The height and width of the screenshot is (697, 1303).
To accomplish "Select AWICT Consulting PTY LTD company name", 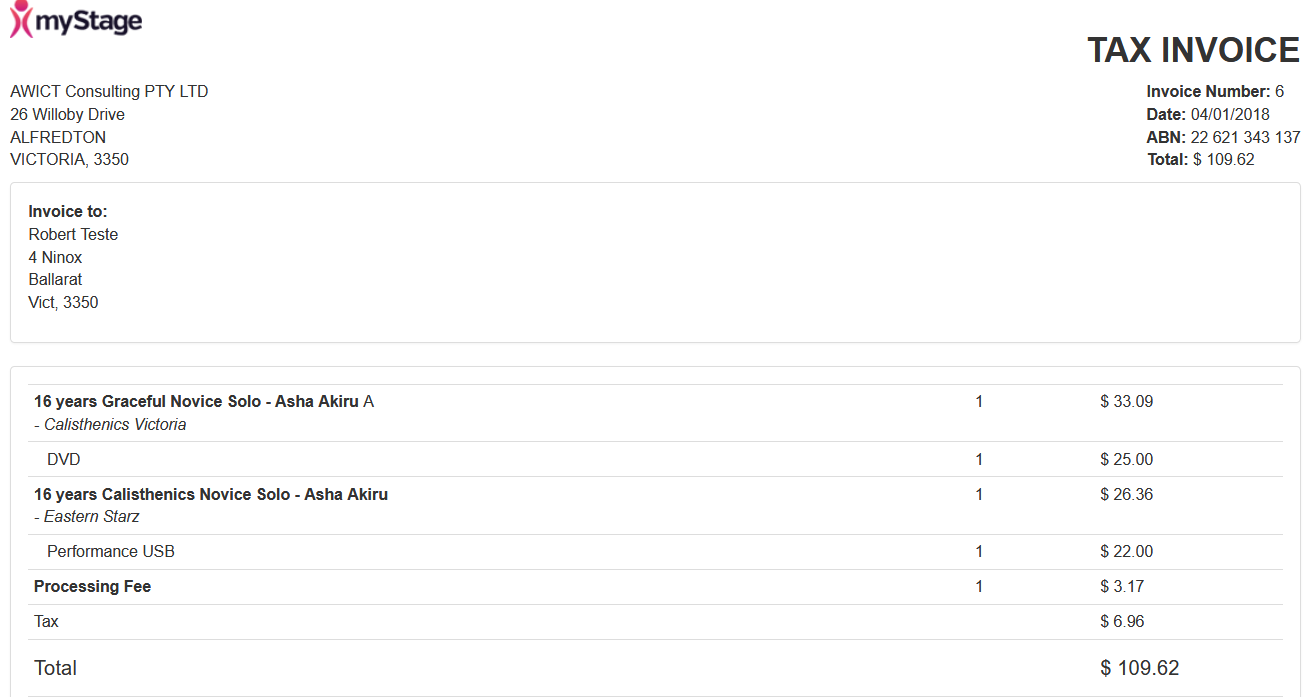I will click(109, 91).
